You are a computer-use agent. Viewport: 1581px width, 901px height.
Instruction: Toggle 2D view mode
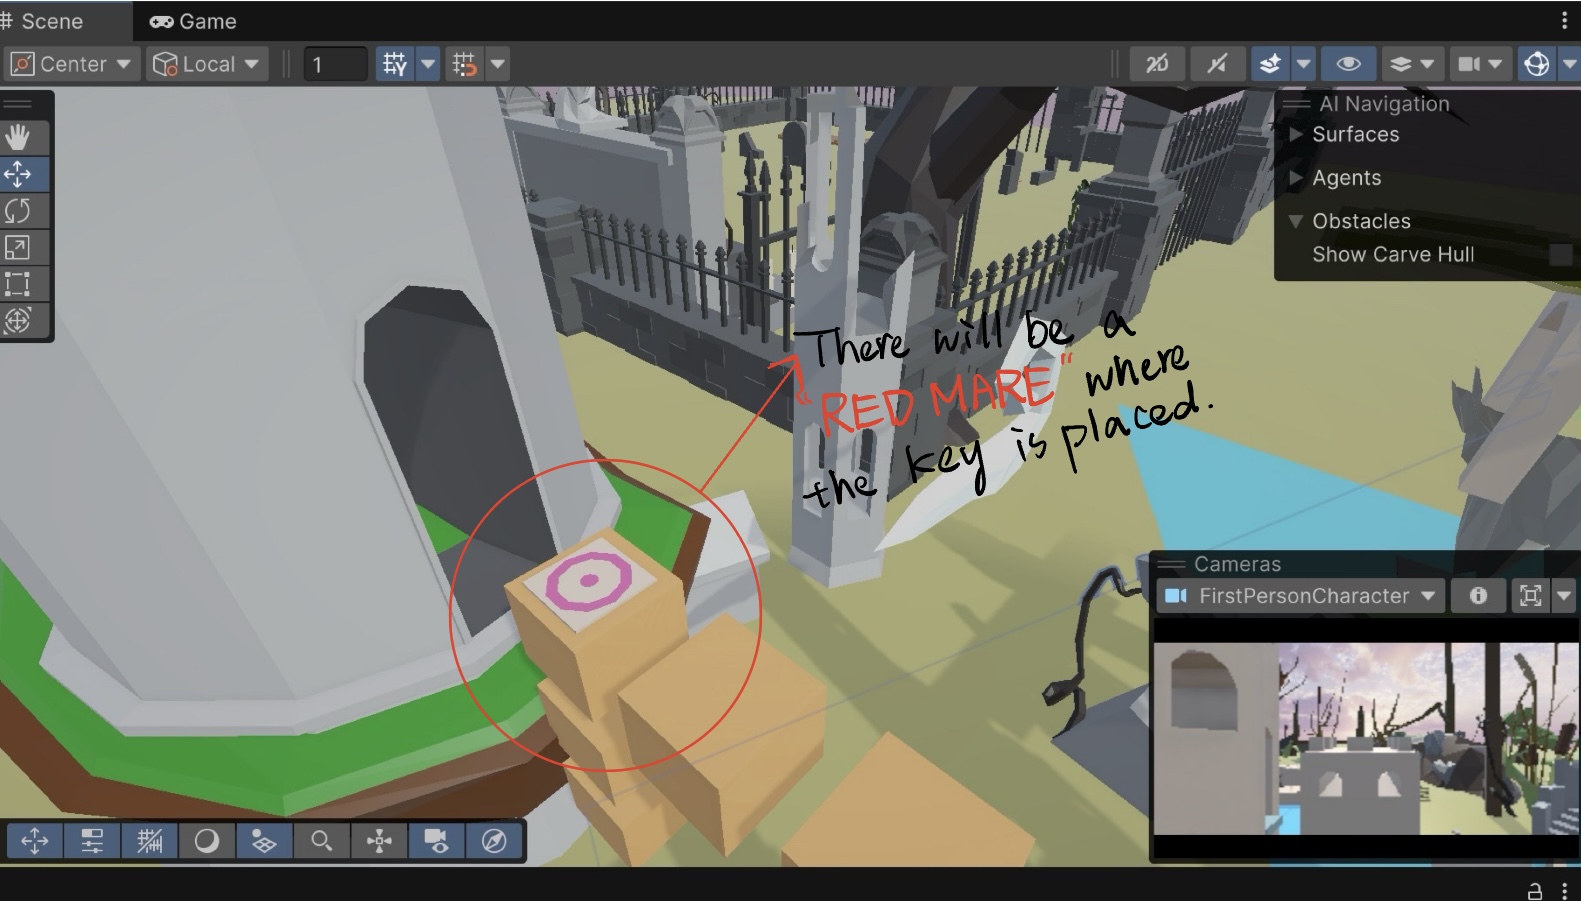pos(1157,65)
